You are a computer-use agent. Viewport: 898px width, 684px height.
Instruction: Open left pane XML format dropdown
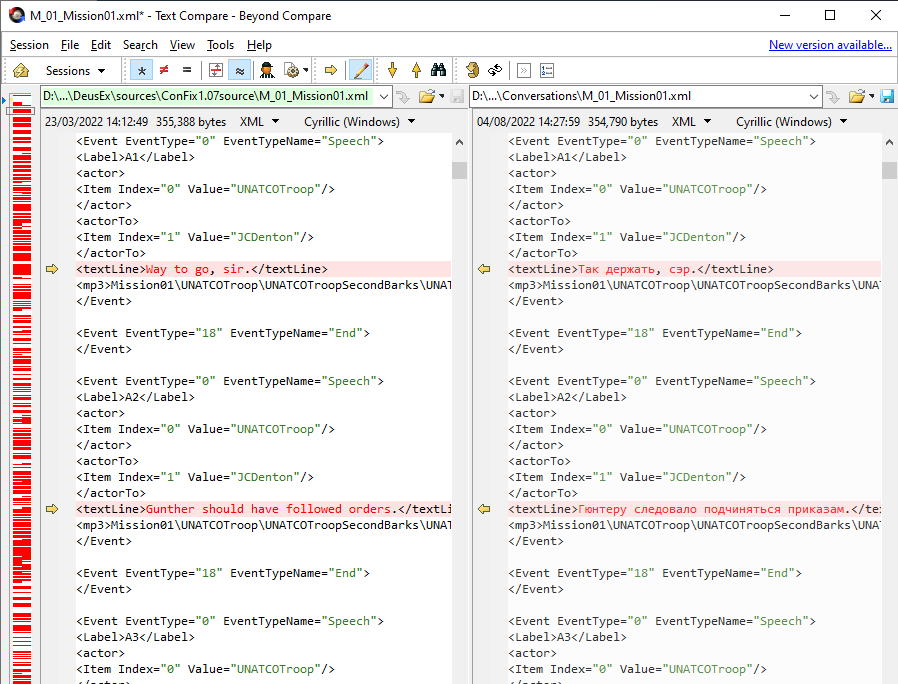[259, 121]
